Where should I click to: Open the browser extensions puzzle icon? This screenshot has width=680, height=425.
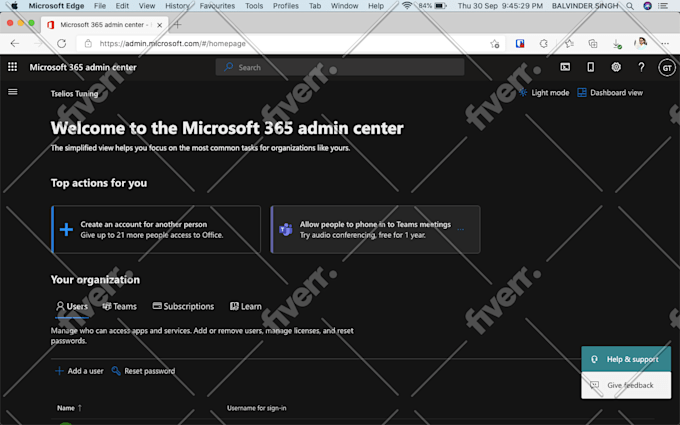tap(543, 43)
